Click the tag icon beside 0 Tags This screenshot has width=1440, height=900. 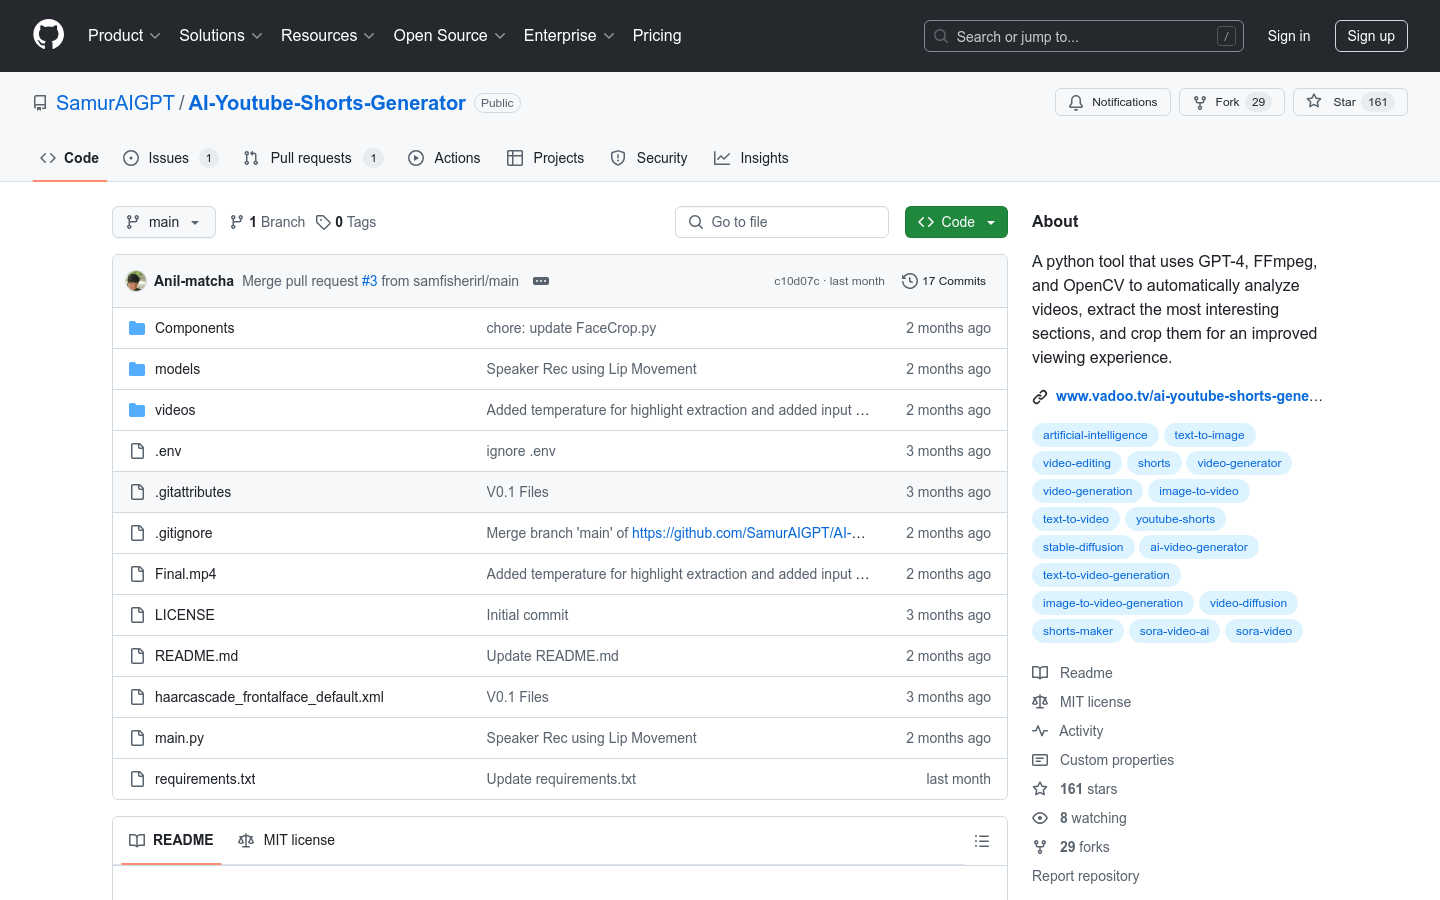coord(323,222)
